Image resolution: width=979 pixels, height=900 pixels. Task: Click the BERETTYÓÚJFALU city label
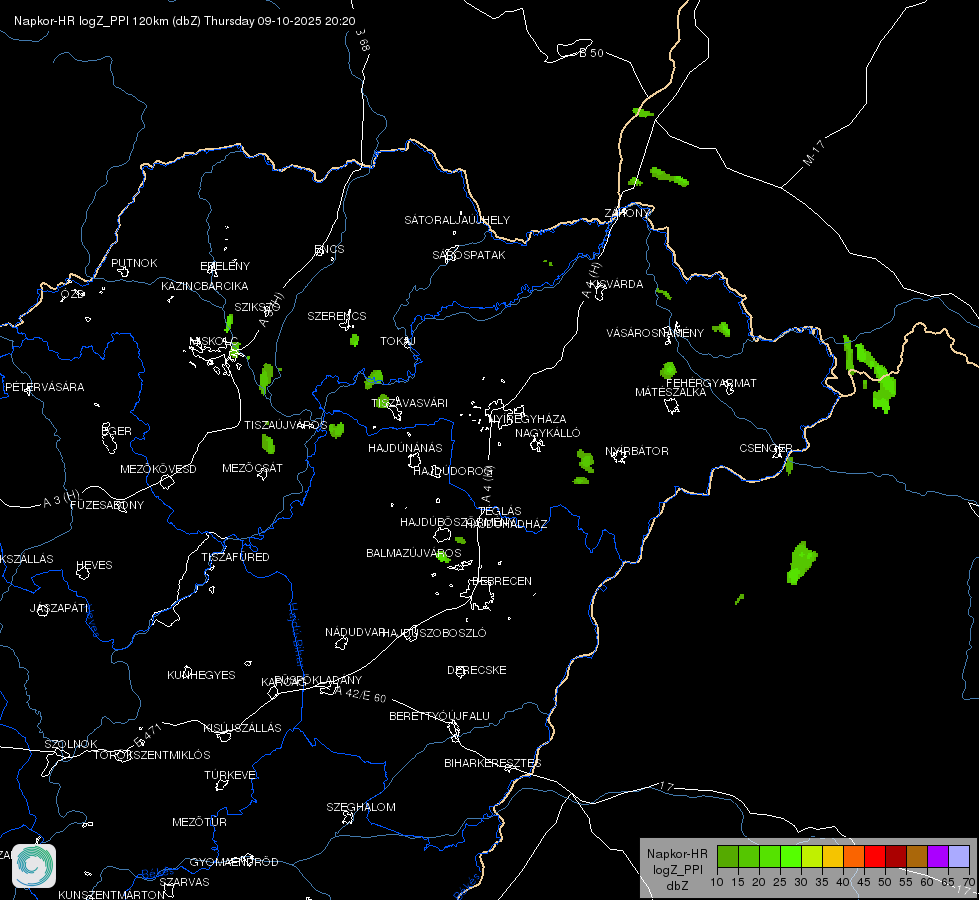[439, 716]
